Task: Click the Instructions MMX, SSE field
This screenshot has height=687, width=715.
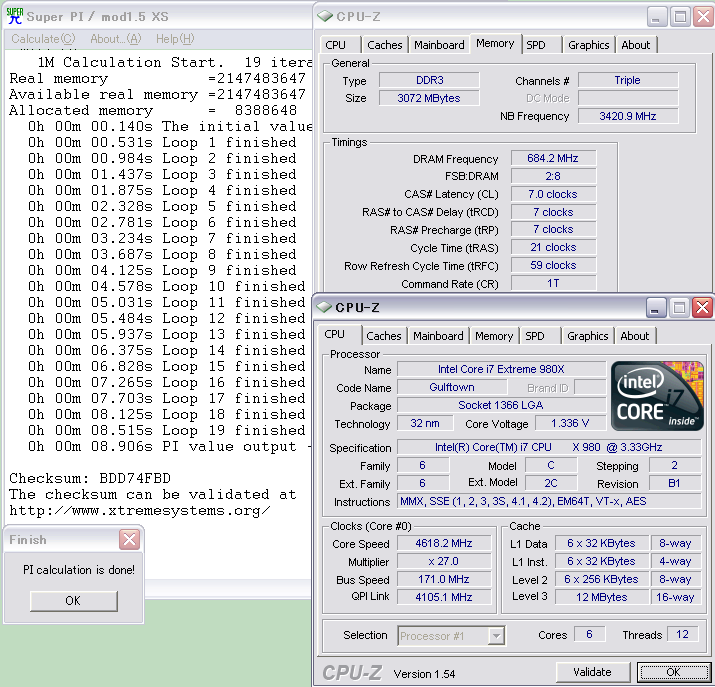Action: [x=549, y=501]
